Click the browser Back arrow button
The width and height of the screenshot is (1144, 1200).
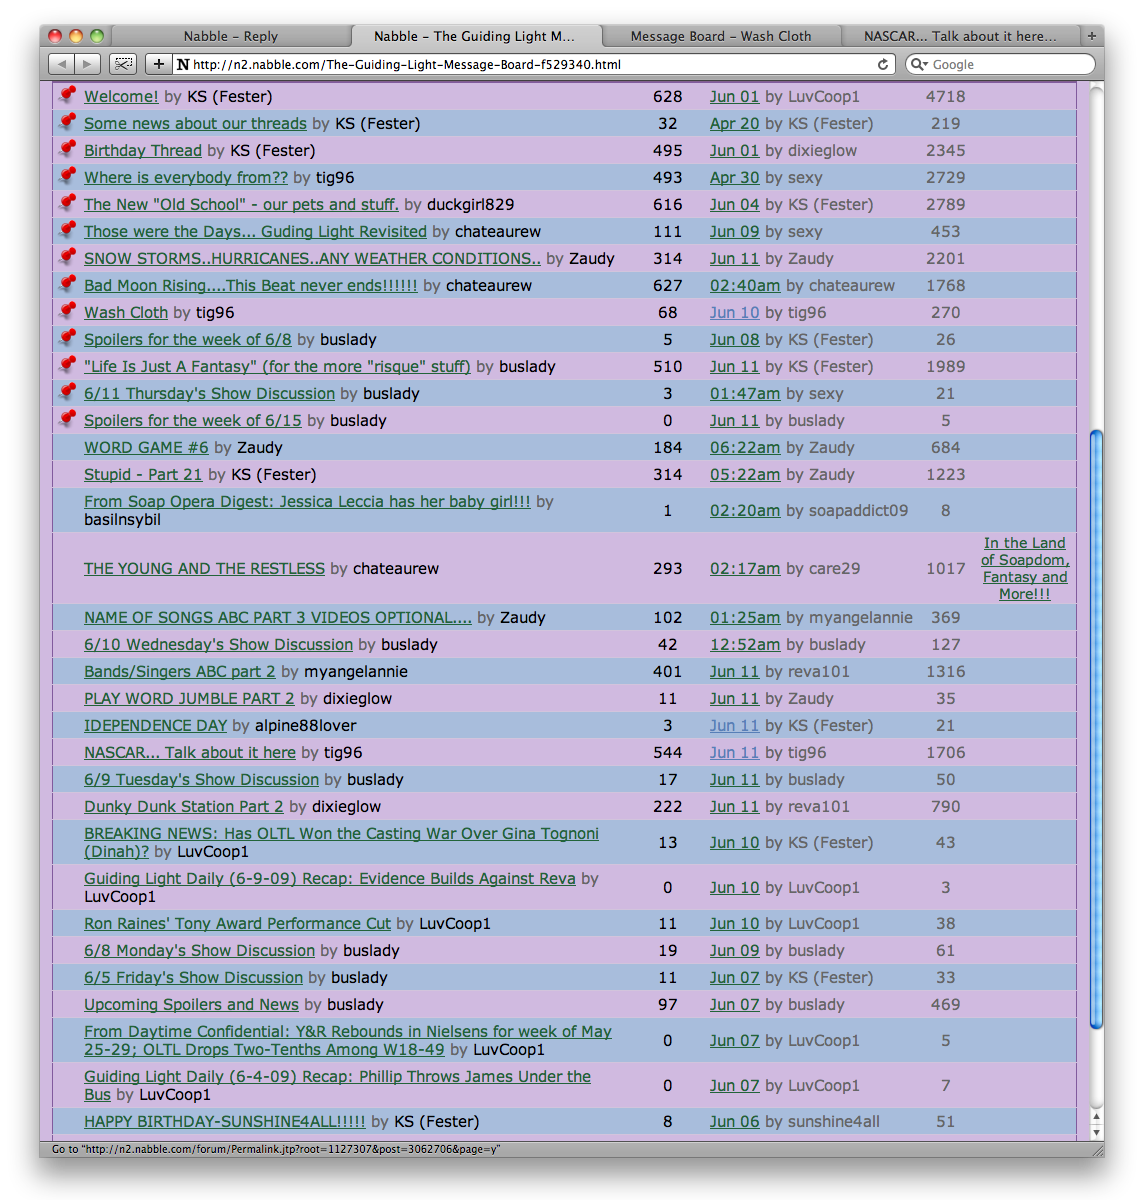click(62, 64)
